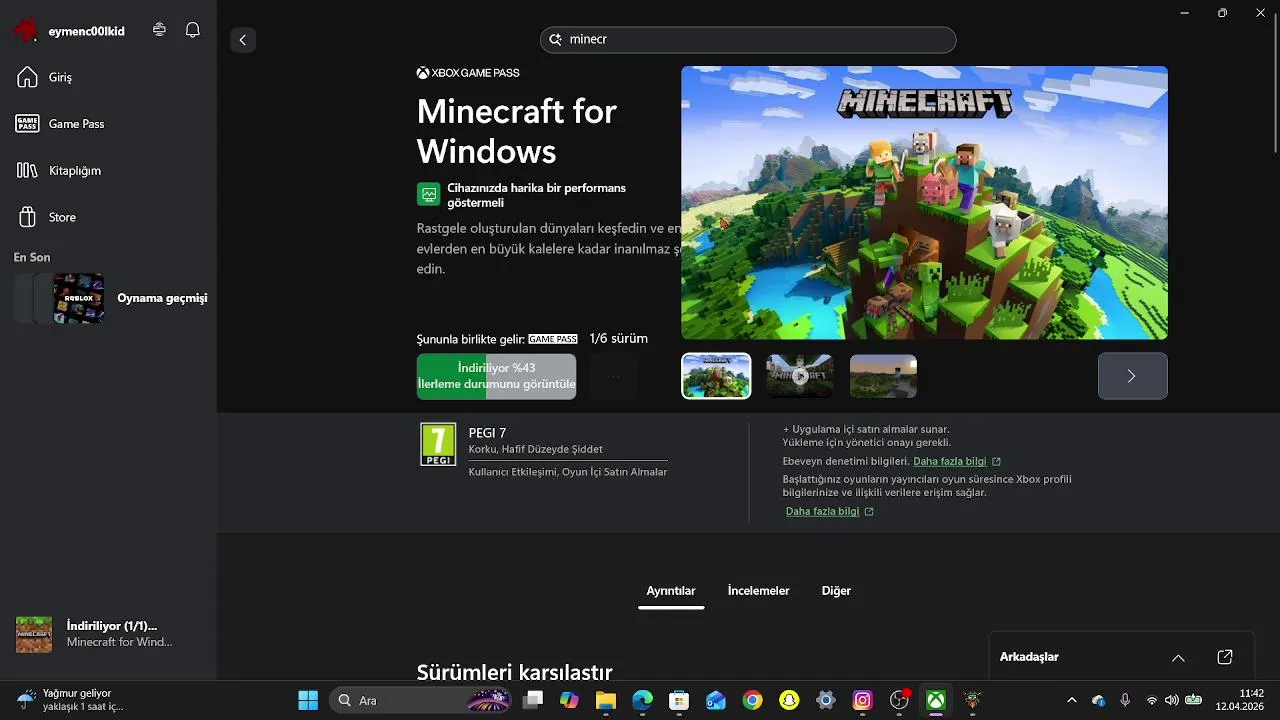Open File Explorer from taskbar
The height and width of the screenshot is (720, 1280).
[x=606, y=700]
